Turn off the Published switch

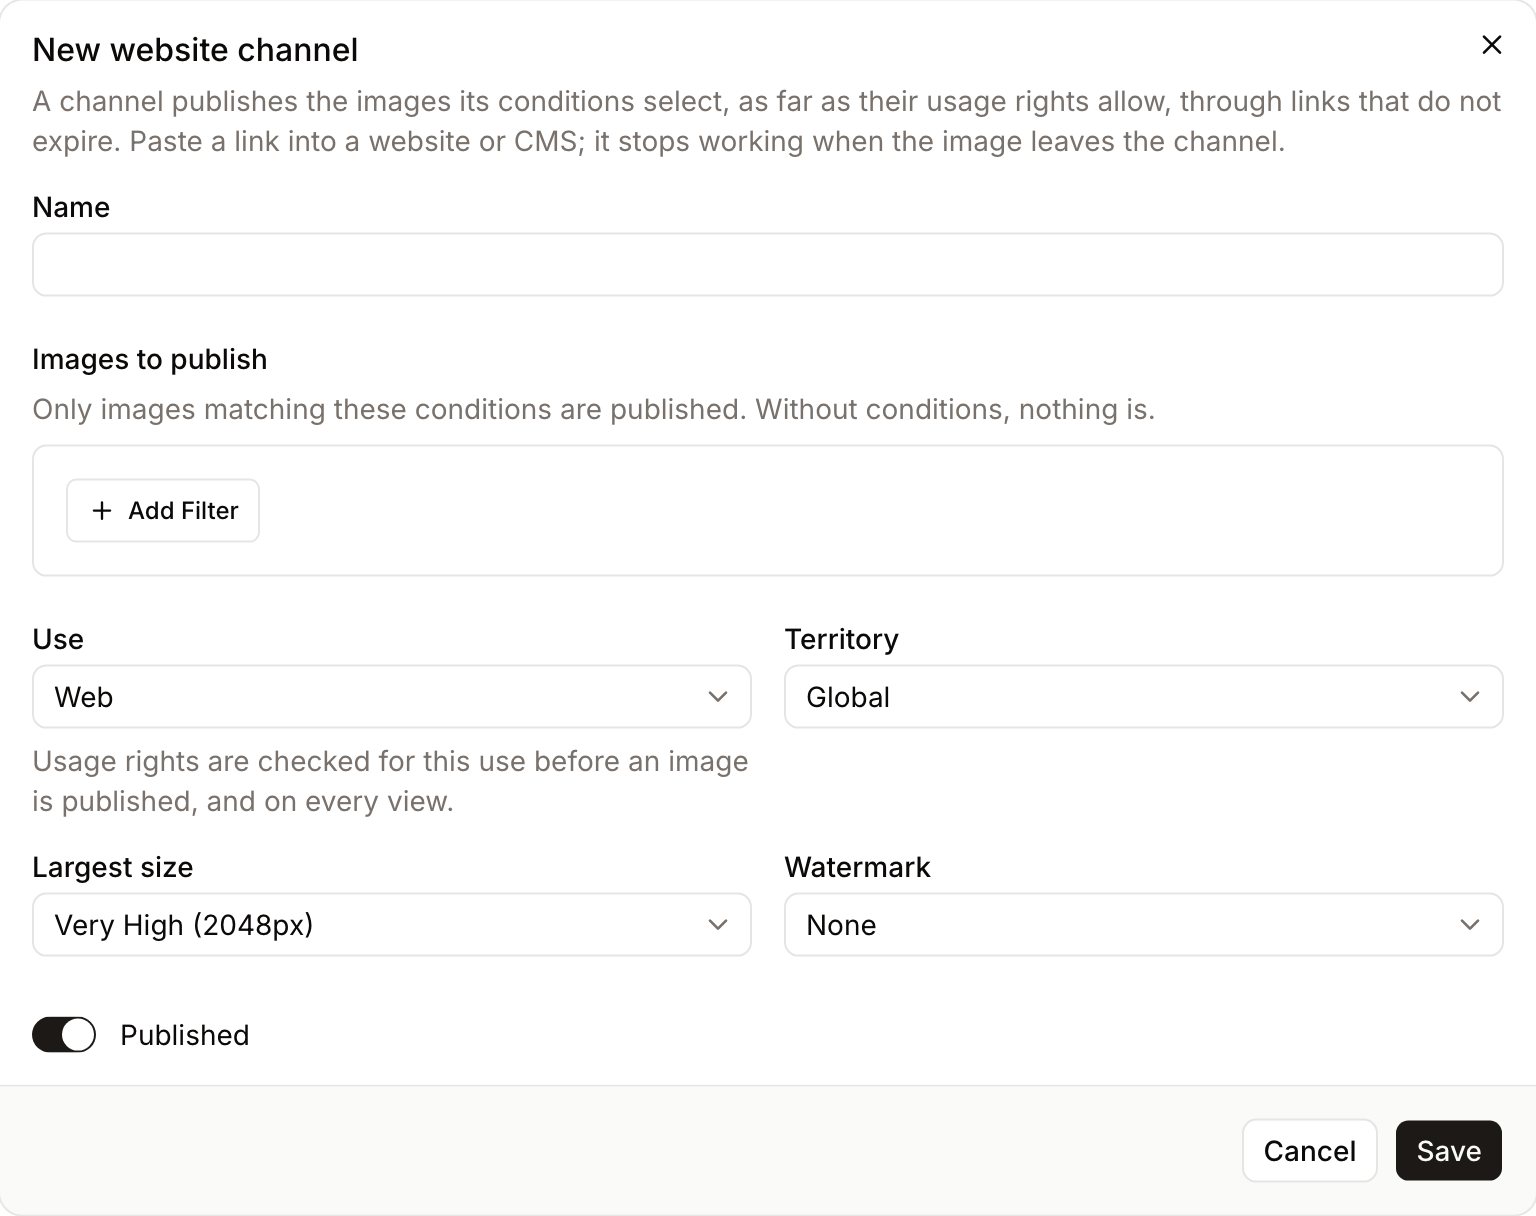(64, 1035)
